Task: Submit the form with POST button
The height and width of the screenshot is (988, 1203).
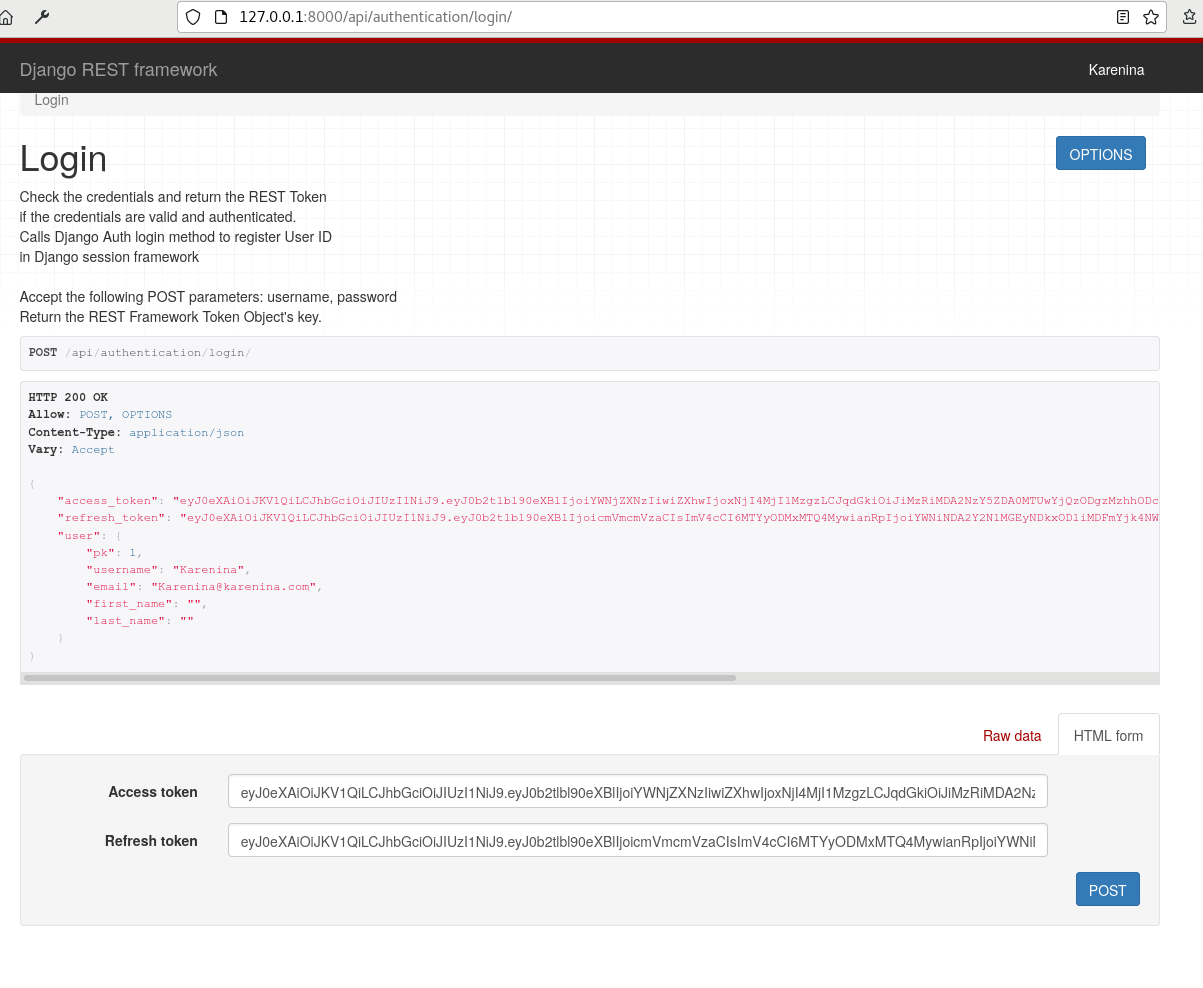Action: tap(1107, 890)
